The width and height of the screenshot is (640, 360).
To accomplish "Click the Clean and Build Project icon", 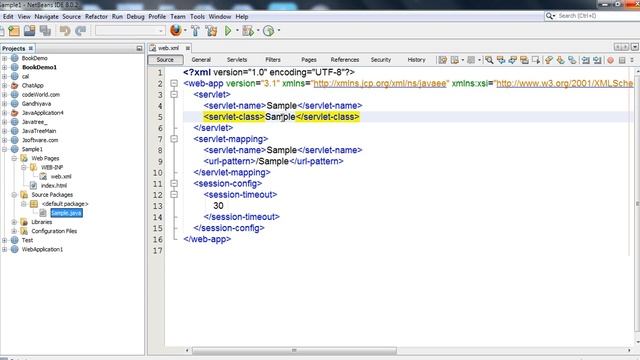I will click(211, 31).
